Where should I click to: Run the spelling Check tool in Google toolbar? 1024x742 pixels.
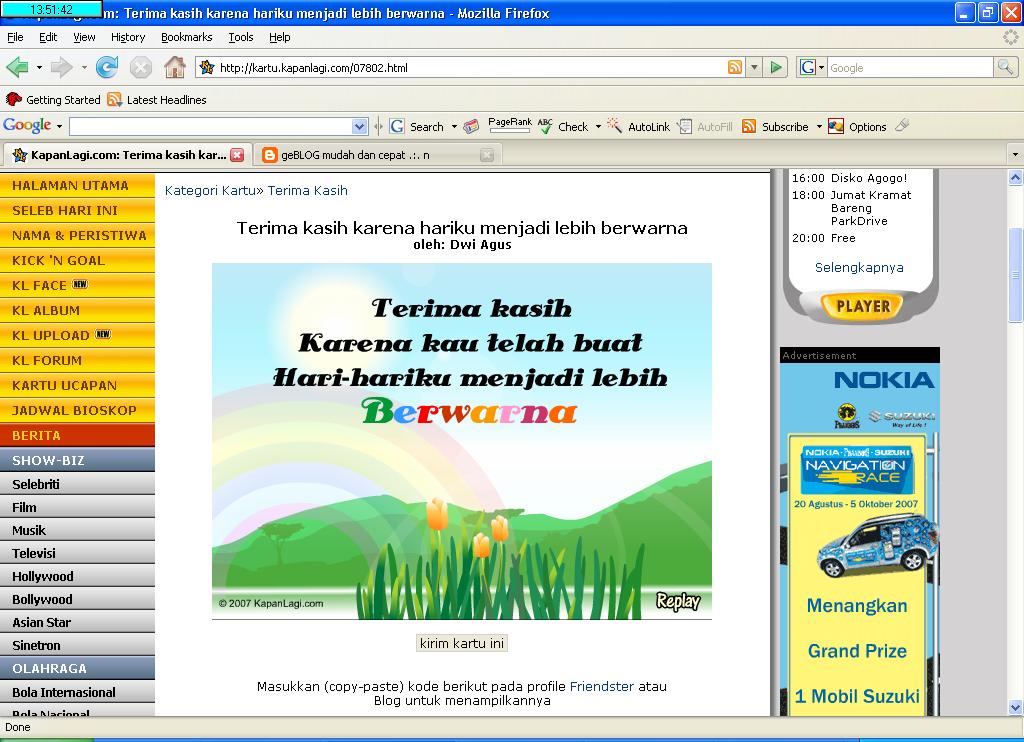click(563, 126)
